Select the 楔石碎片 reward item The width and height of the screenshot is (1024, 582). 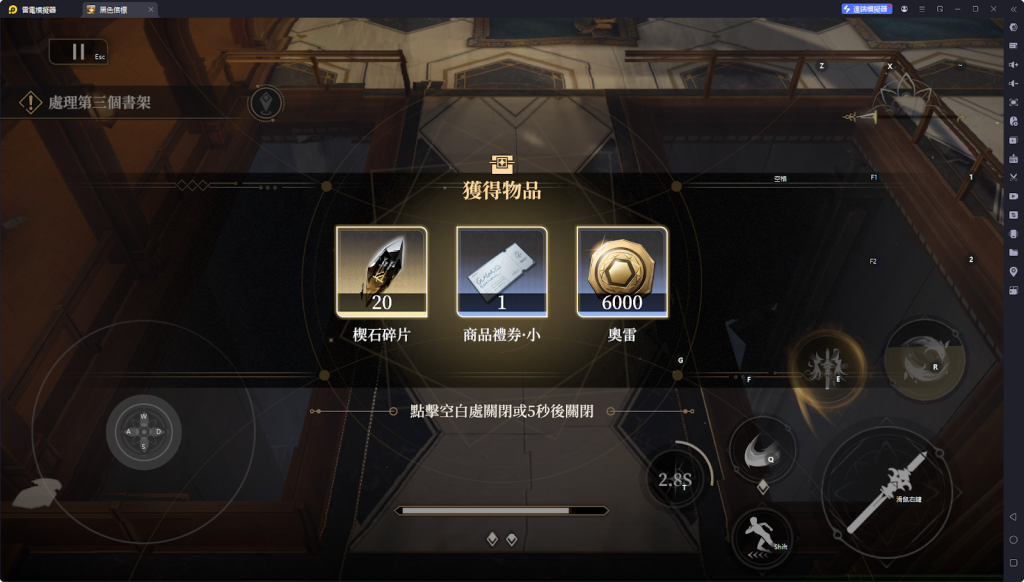(x=381, y=272)
